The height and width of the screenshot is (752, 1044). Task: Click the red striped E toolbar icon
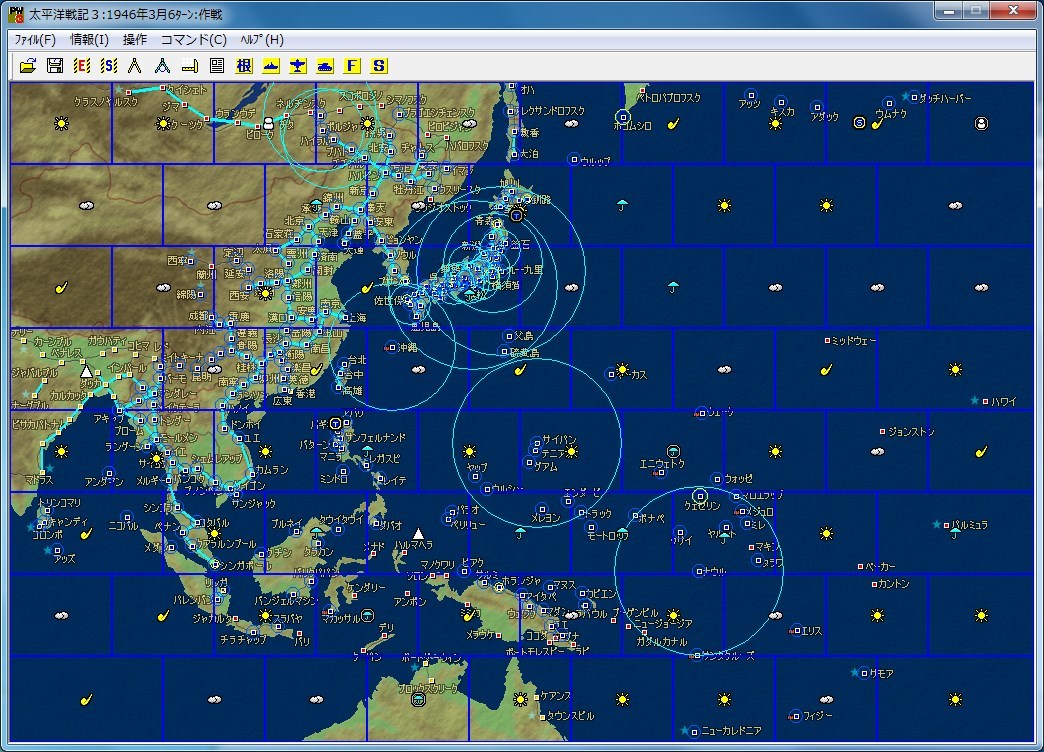click(82, 66)
